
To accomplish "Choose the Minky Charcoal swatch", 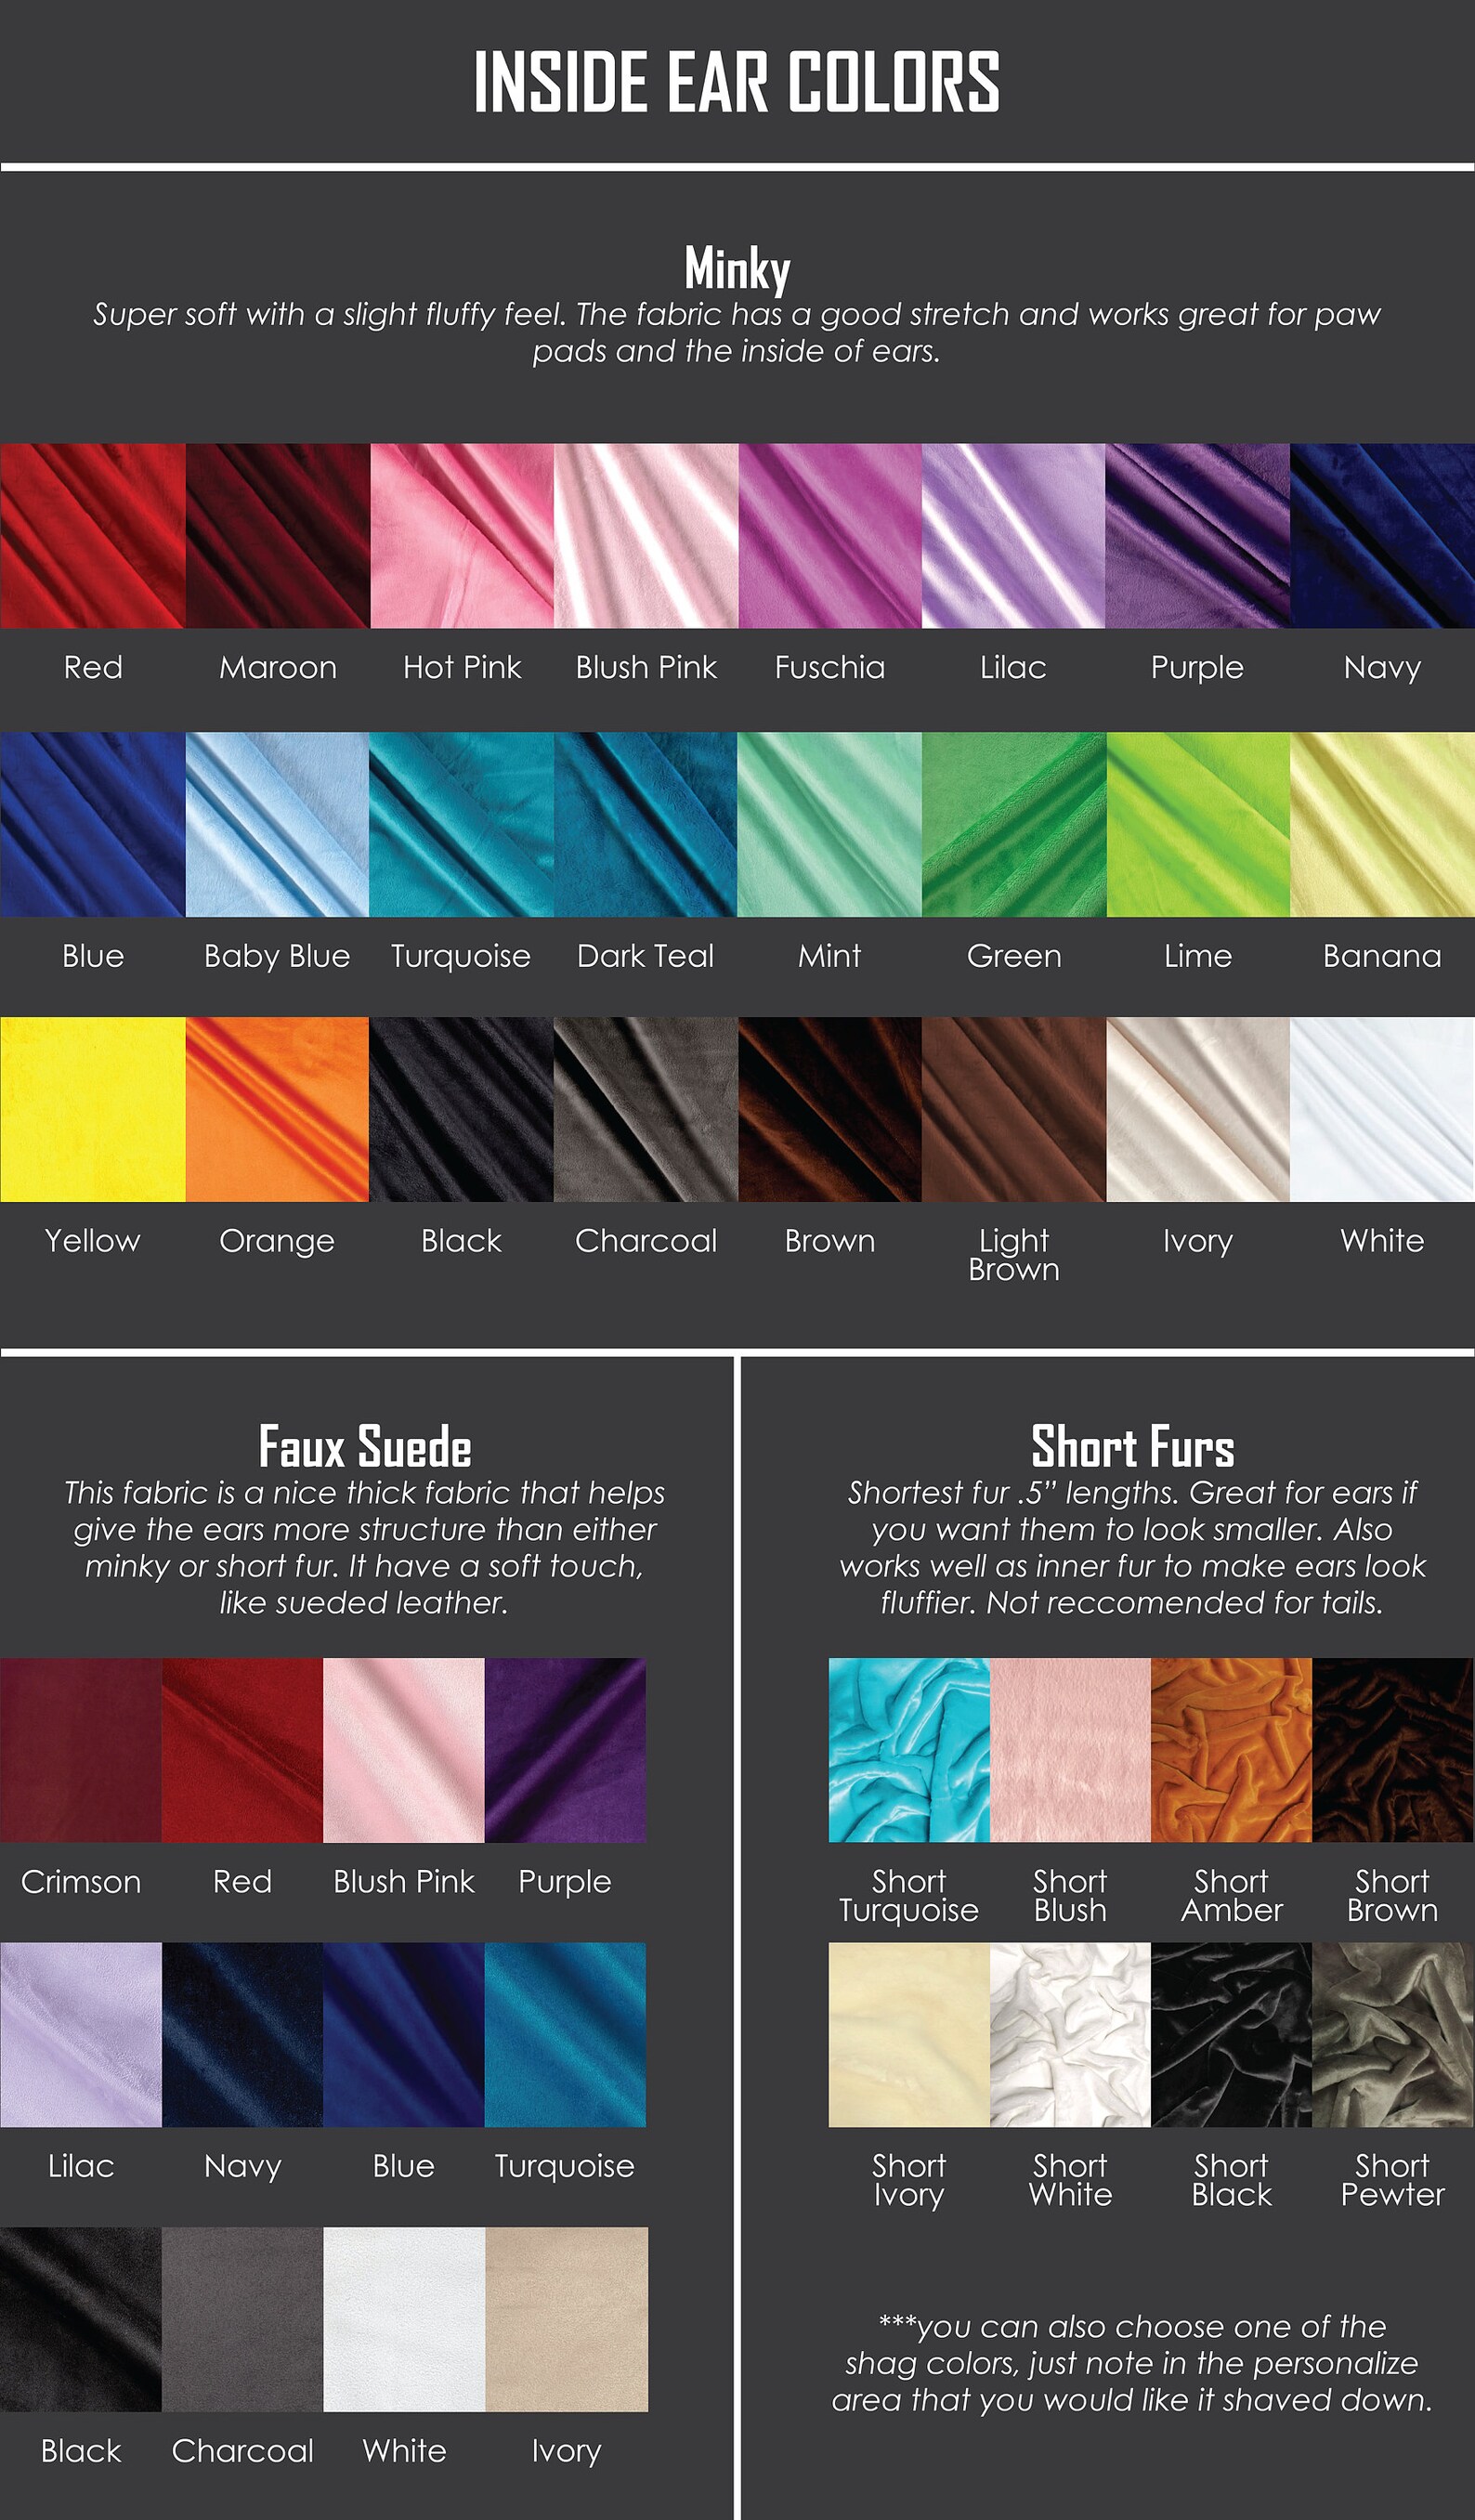I will (x=646, y=1109).
